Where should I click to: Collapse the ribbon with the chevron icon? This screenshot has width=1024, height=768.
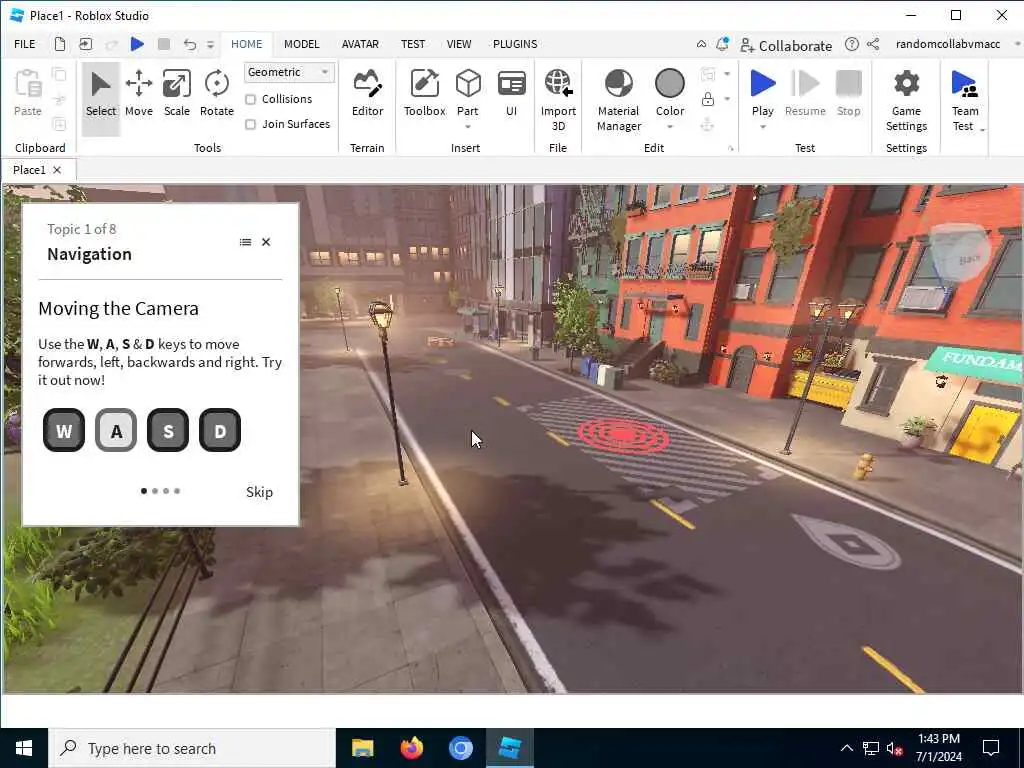[701, 44]
